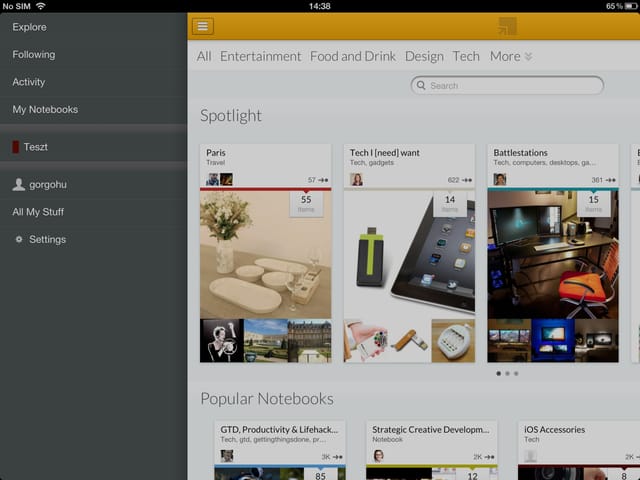Viewport: 640px width, 480px height.
Task: Click the owner avatar on Tech I [need] want
Action: pos(356,179)
